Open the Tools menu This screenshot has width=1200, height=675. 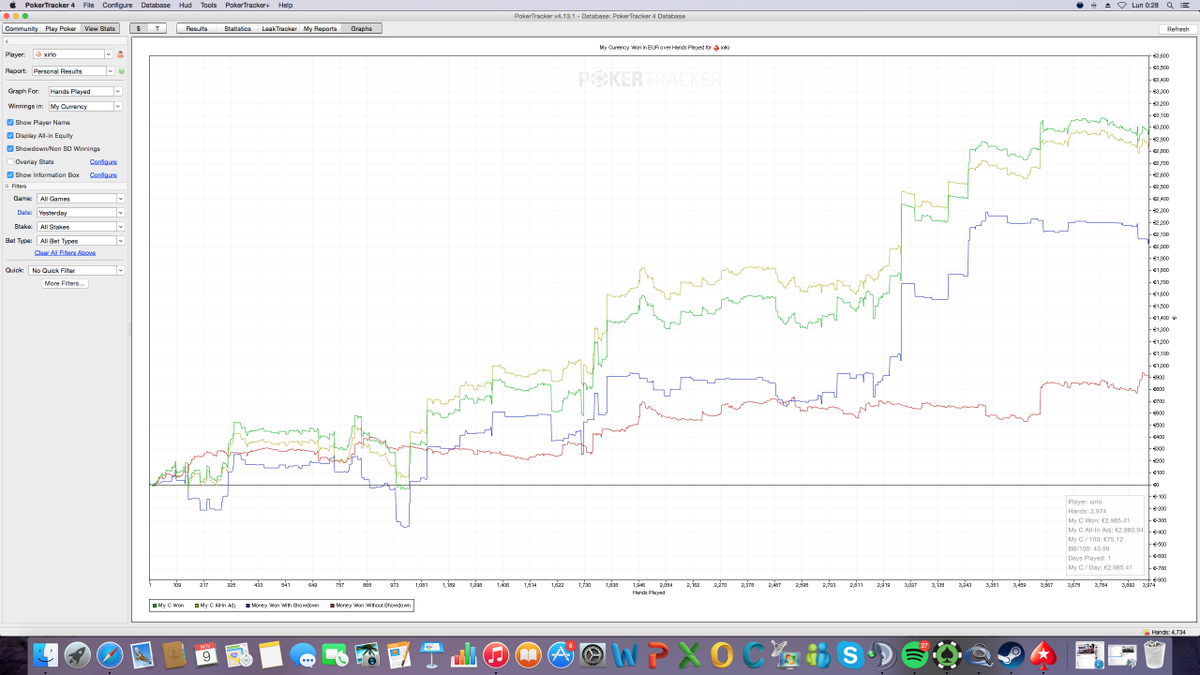pyautogui.click(x=208, y=5)
